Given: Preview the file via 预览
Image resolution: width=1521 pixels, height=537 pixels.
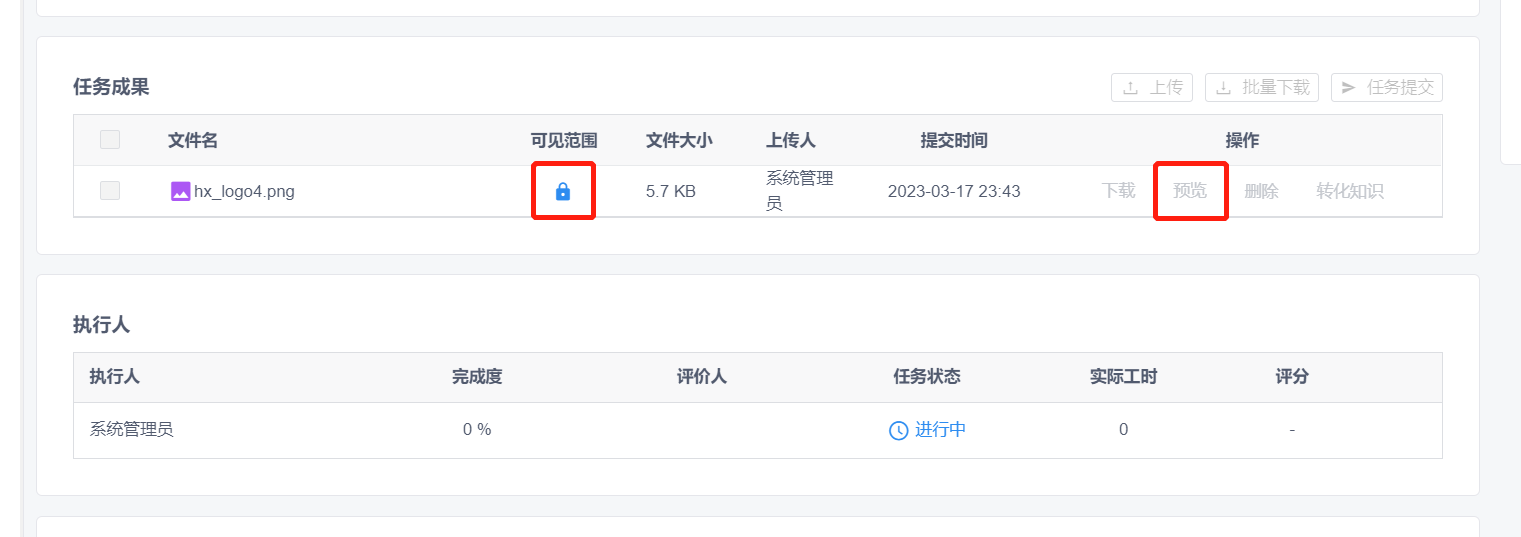Looking at the screenshot, I should pos(1190,191).
